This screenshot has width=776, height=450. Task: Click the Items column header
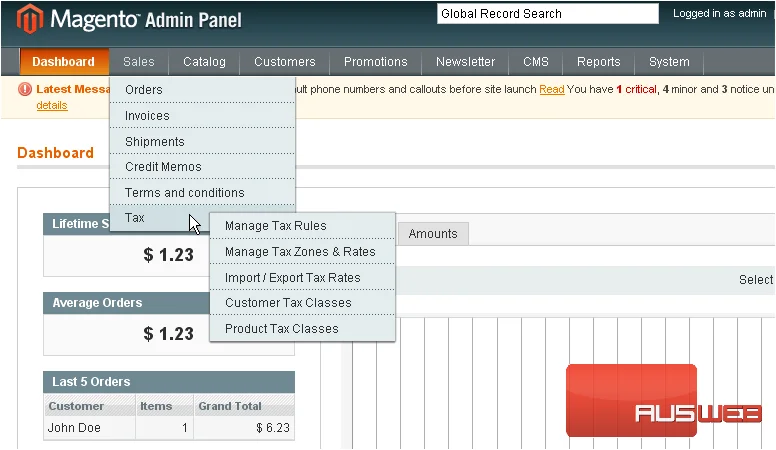[164, 406]
